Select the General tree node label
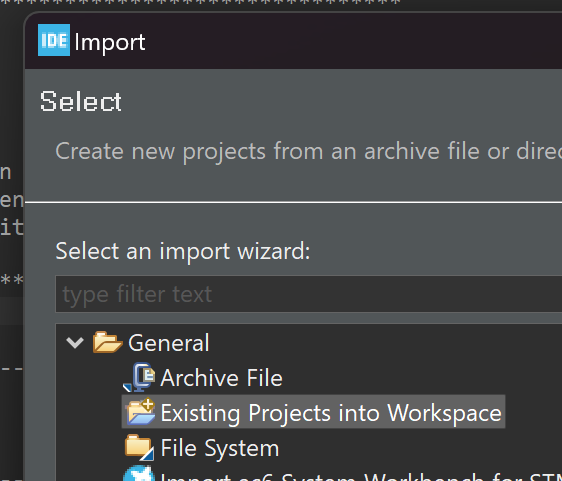 (168, 343)
